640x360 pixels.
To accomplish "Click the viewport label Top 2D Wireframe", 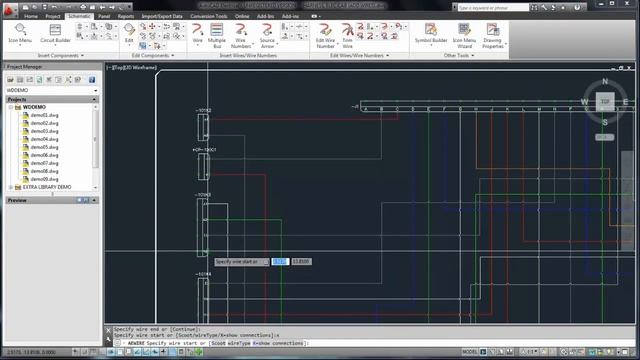I will coord(132,67).
